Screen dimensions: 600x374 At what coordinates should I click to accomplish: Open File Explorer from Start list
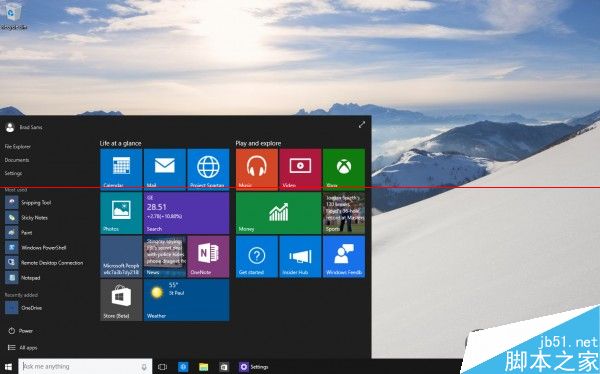tap(18, 147)
